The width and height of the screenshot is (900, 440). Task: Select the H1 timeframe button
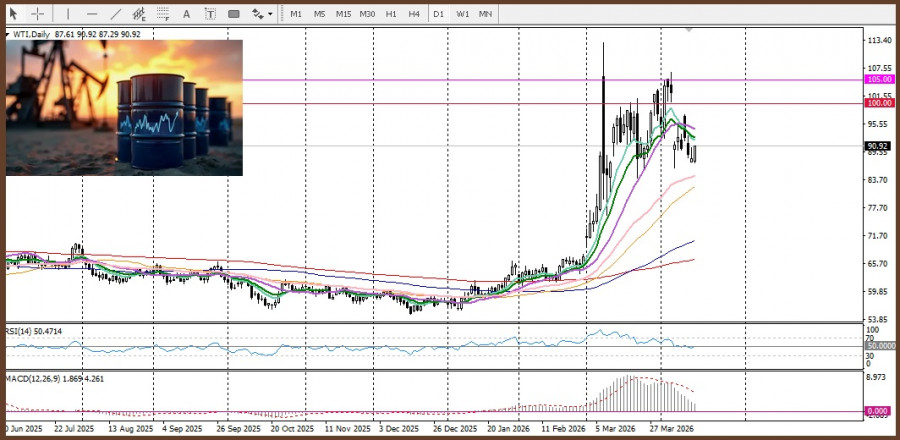pyautogui.click(x=391, y=14)
